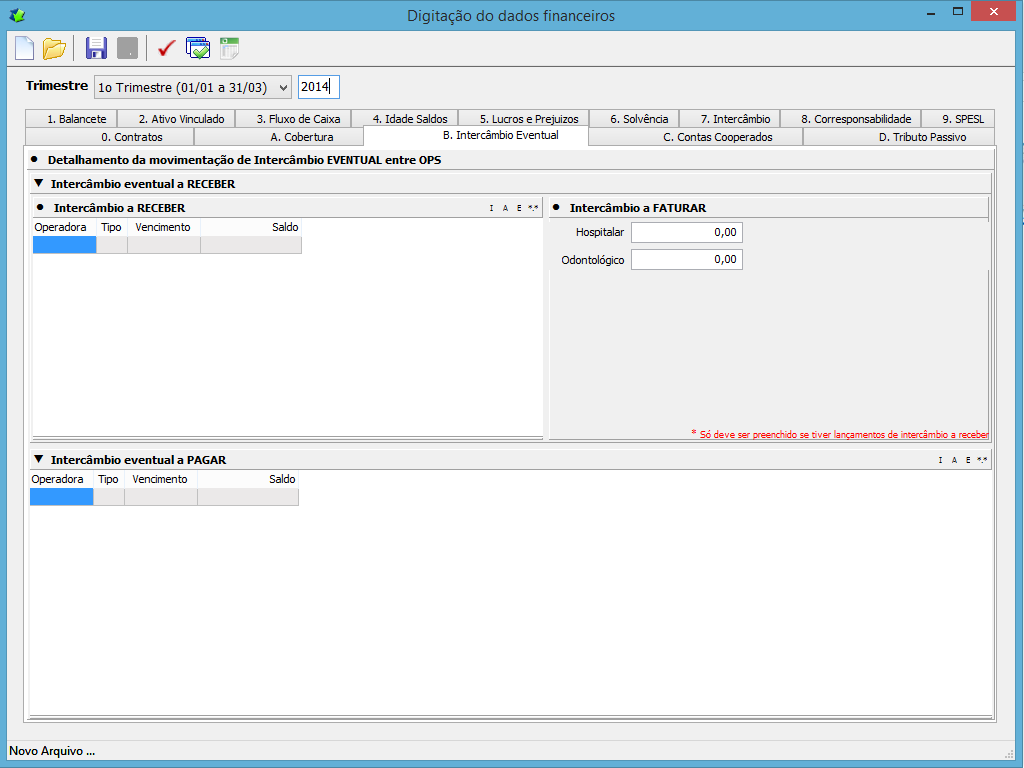Click the 'Novo Arquivo ...' status bar text
The height and width of the screenshot is (768, 1024).
pyautogui.click(x=52, y=751)
